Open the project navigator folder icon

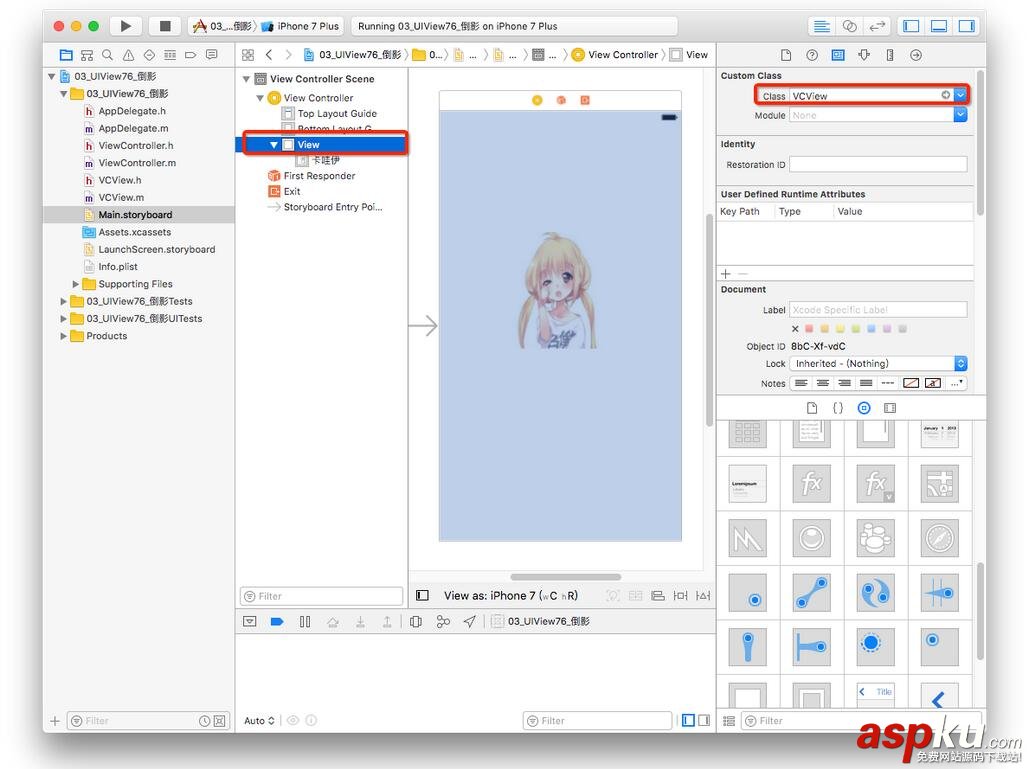click(66, 55)
